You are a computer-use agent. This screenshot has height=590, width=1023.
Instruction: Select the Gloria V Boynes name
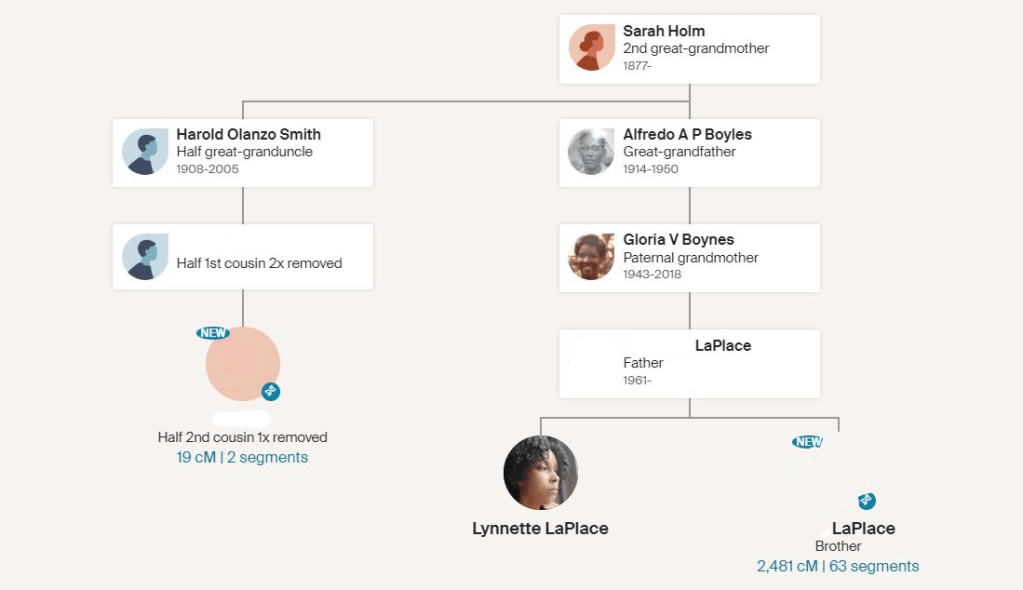(678, 240)
